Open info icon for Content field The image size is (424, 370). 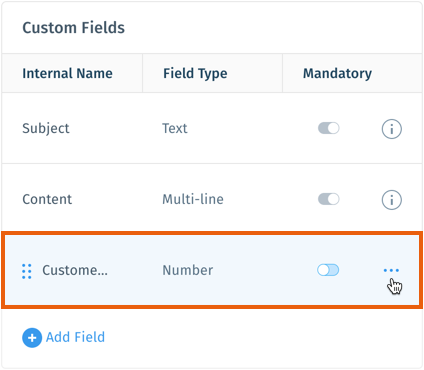pyautogui.click(x=391, y=200)
